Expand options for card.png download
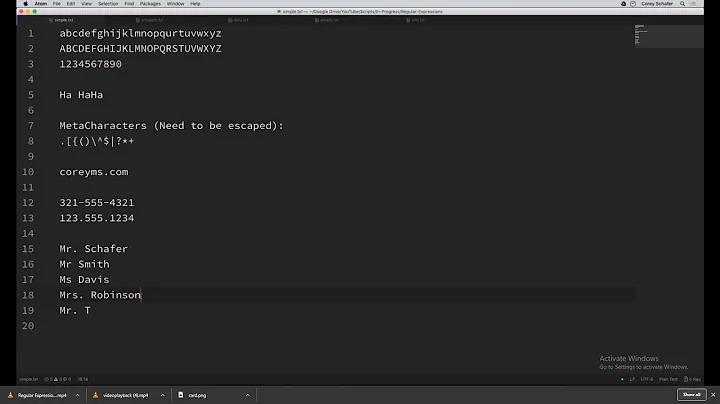Image resolution: width=720 pixels, height=404 pixels. coord(248,395)
